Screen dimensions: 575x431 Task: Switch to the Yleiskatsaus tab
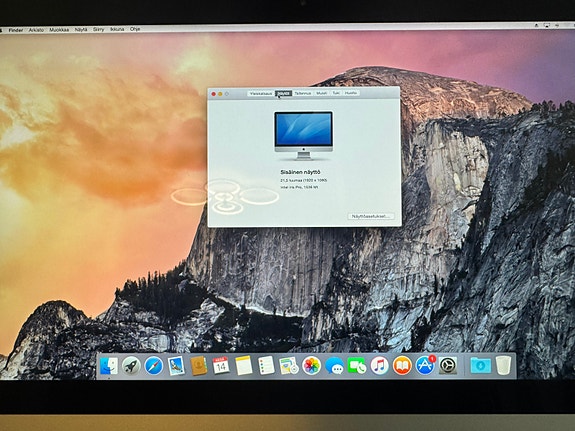click(x=261, y=93)
